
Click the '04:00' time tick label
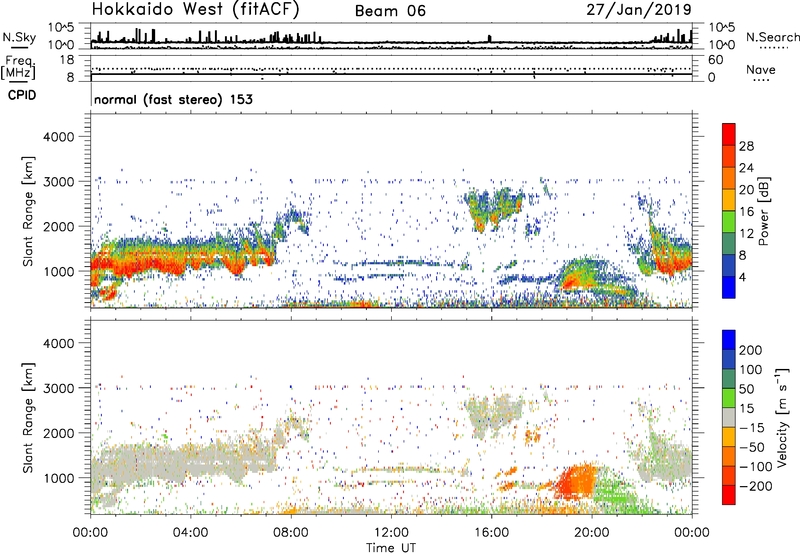pos(190,533)
